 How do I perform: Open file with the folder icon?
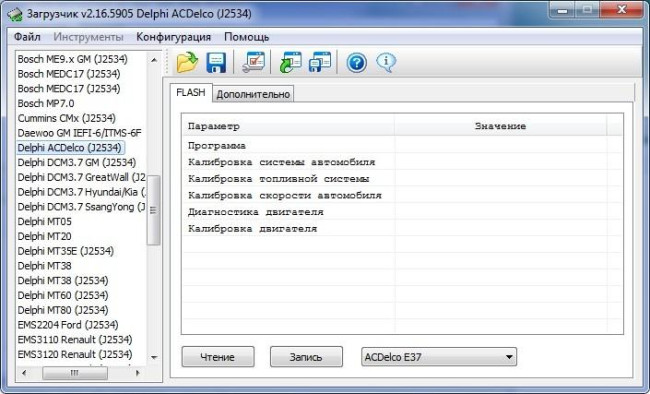click(187, 63)
